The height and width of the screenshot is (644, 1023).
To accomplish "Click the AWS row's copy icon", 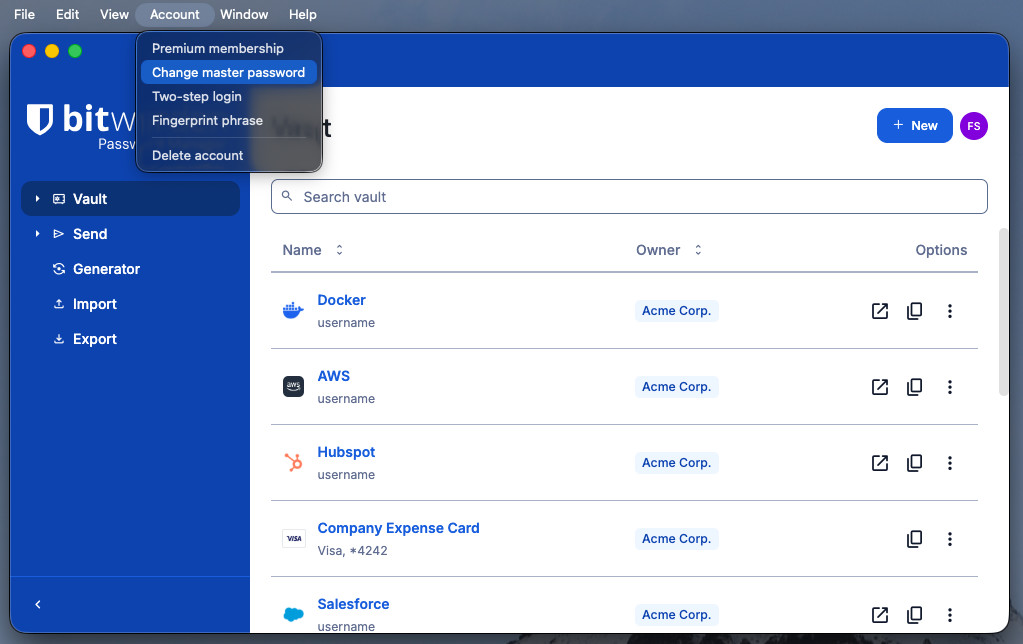I will tap(915, 387).
